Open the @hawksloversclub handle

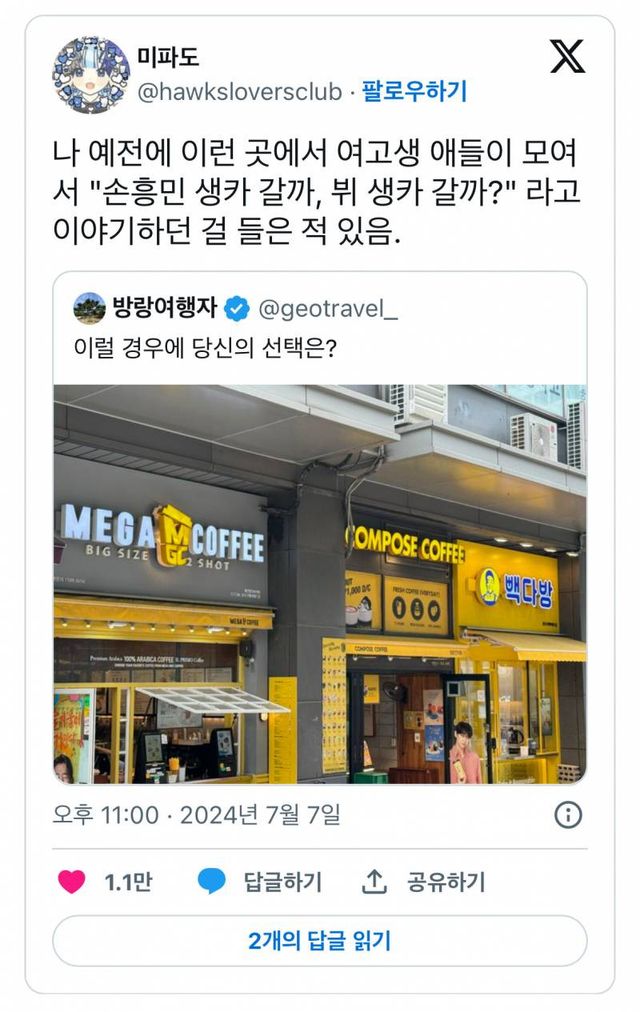[x=239, y=92]
